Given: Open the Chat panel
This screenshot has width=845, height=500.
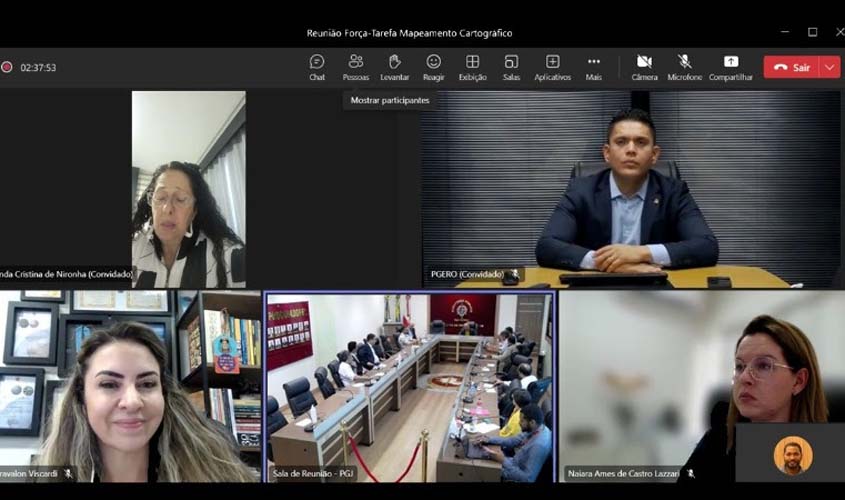Looking at the screenshot, I should click(x=317, y=67).
